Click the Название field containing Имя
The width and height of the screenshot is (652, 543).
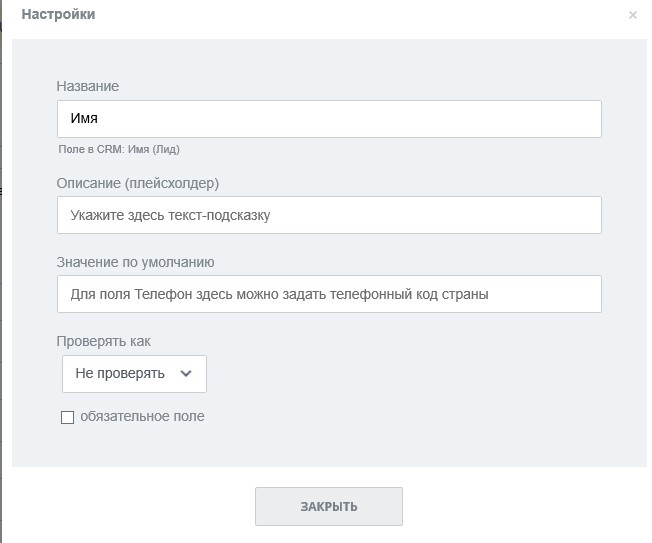click(x=329, y=119)
